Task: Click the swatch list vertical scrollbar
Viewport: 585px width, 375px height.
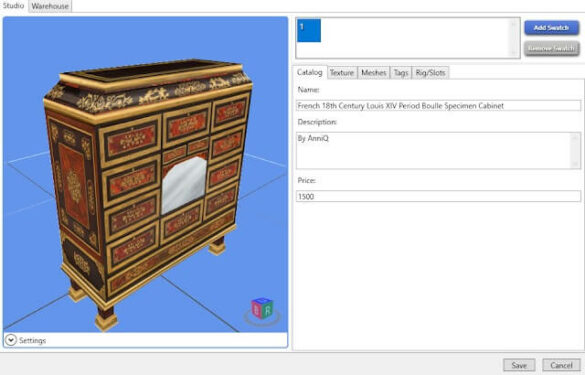Action: (x=514, y=38)
